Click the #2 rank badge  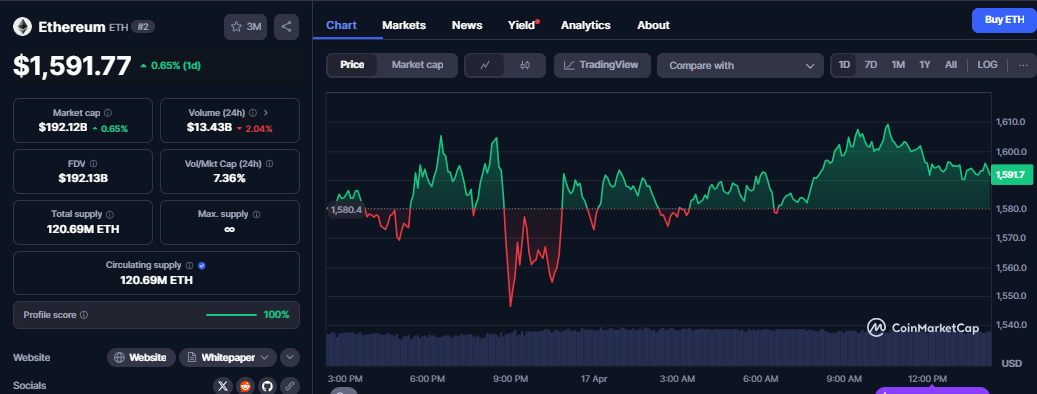[143, 27]
